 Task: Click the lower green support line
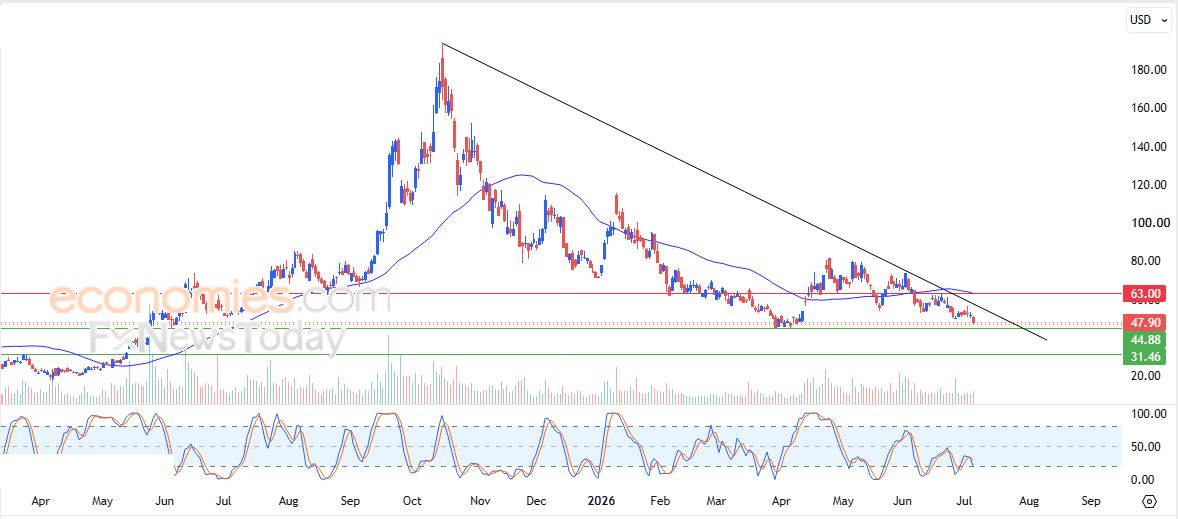click(x=560, y=355)
